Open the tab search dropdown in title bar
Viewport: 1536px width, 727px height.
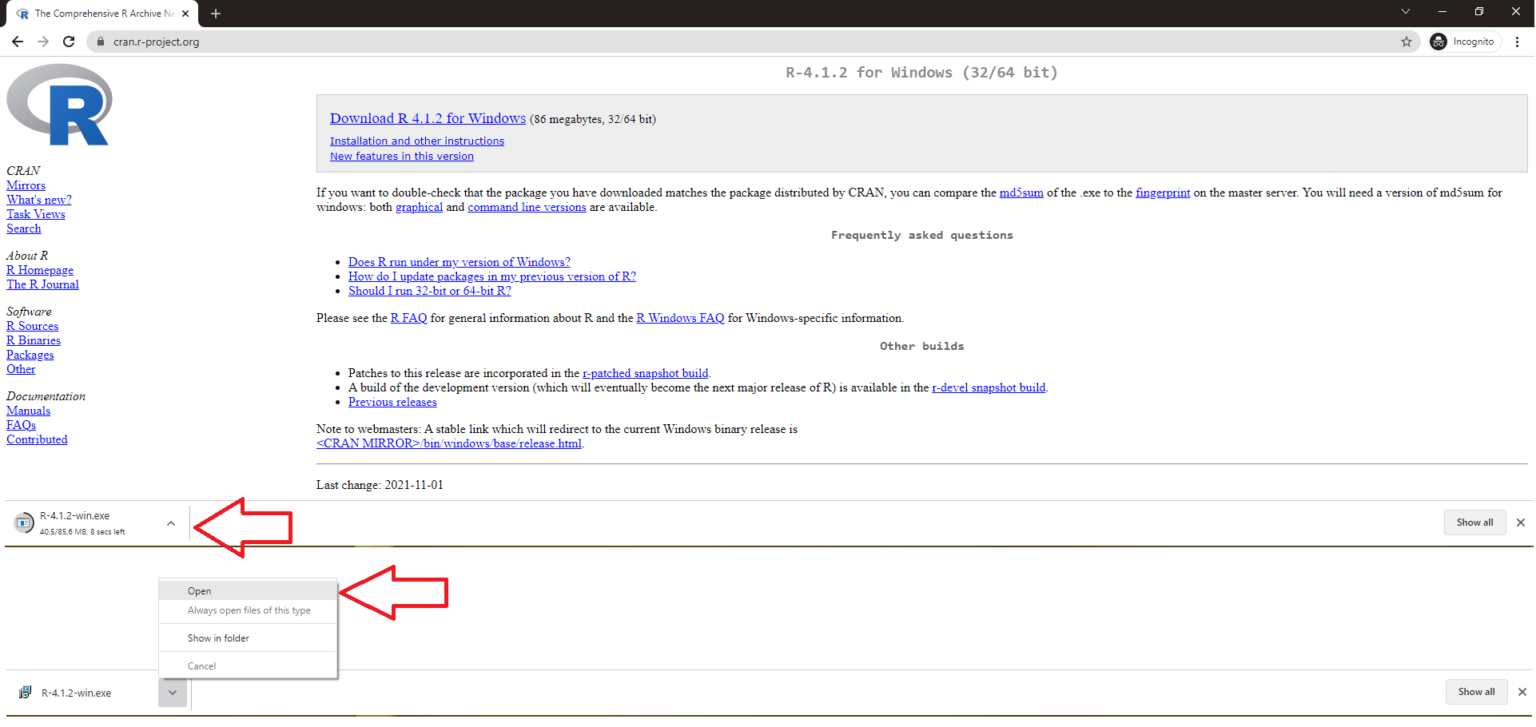pos(1405,12)
